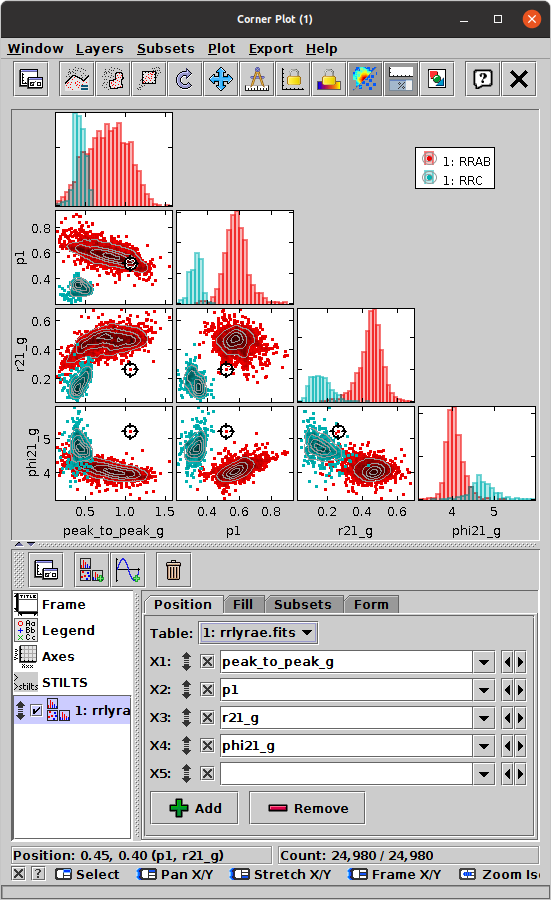Viewport: 551px width, 900px height.
Task: Open the help question mark icon
Action: tap(483, 79)
